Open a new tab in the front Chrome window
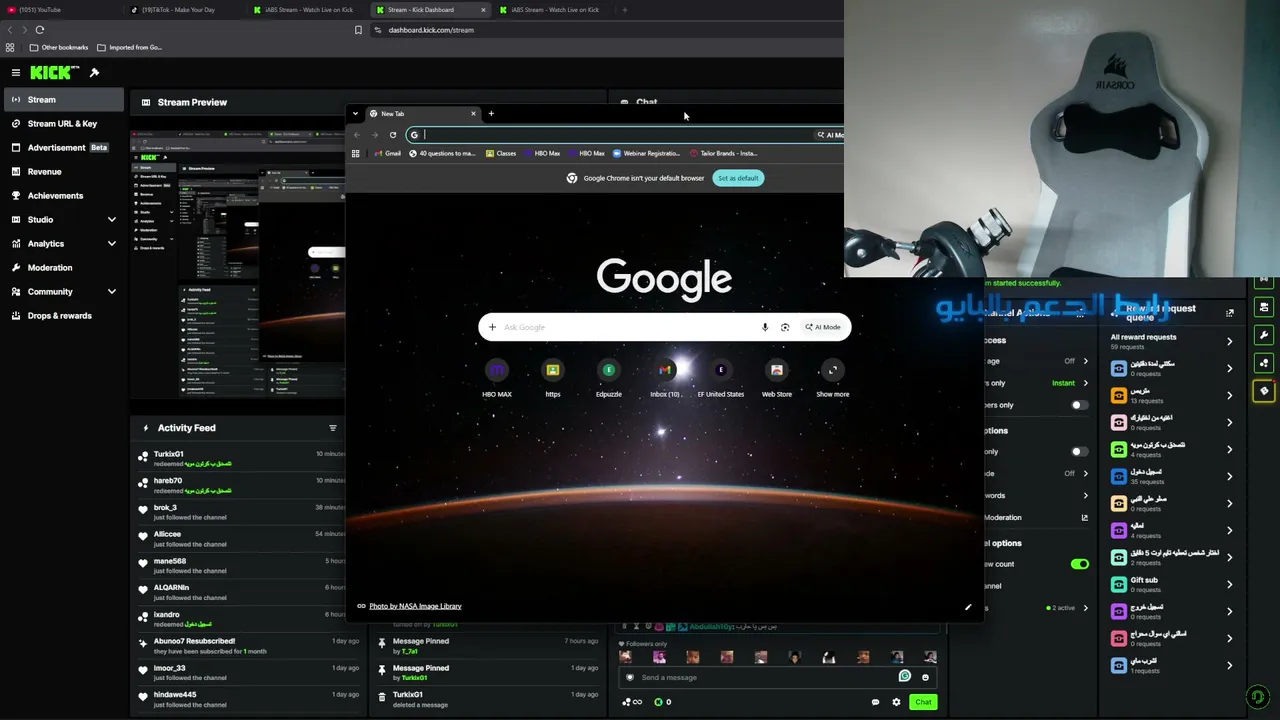This screenshot has height=720, width=1280. click(491, 113)
